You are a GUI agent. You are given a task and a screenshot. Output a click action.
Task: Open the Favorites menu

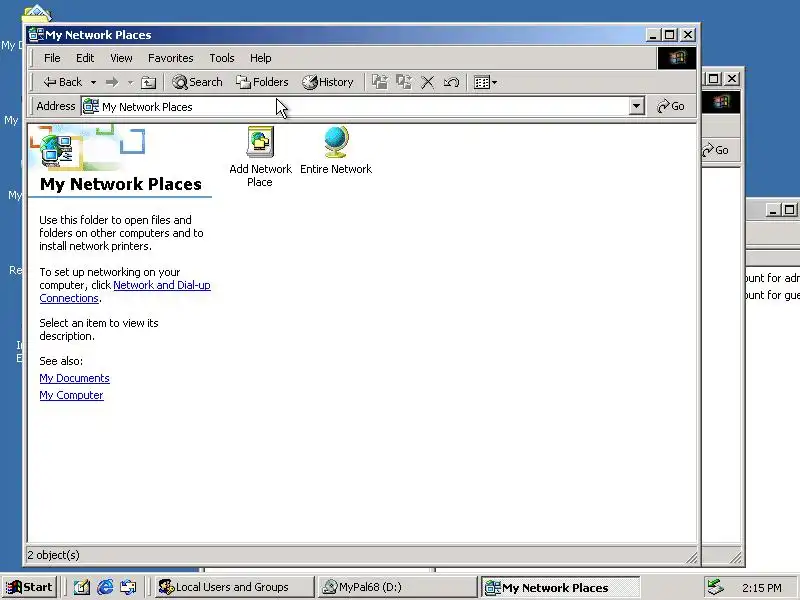coord(170,58)
